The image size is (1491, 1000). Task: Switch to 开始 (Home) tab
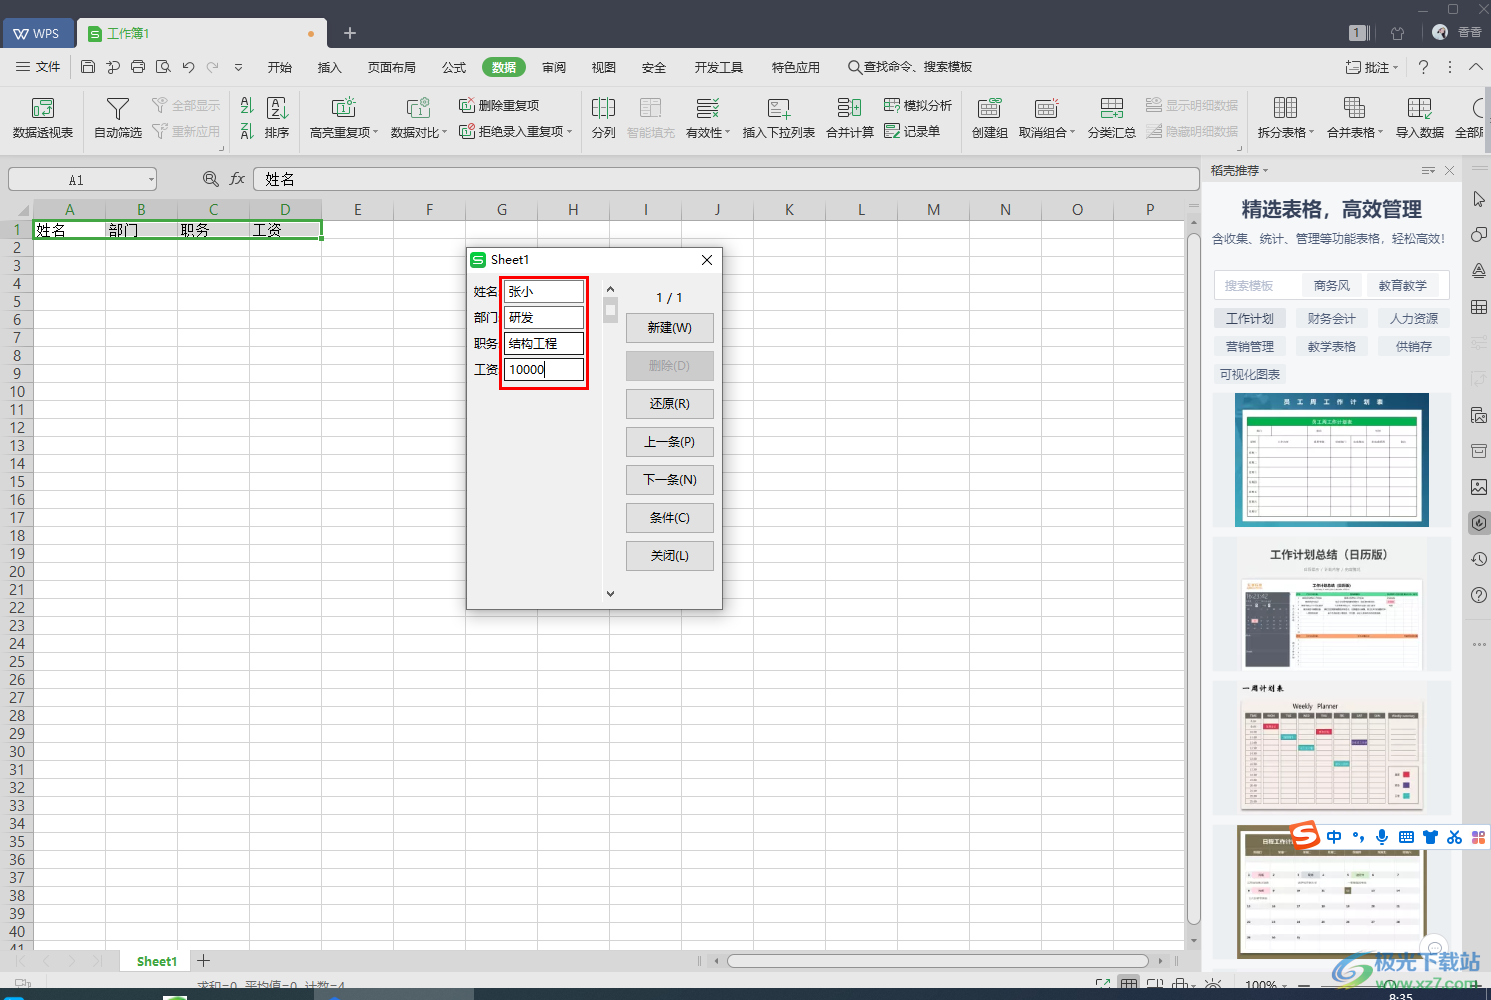280,67
